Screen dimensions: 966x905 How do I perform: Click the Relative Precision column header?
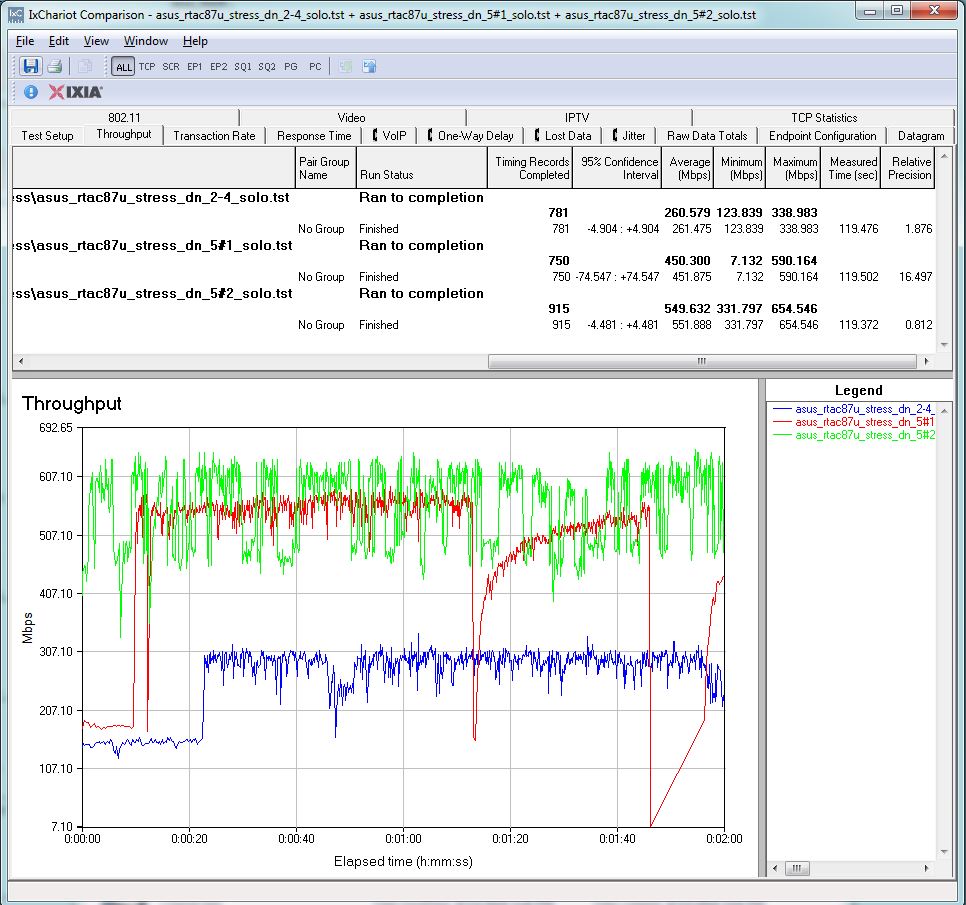click(908, 168)
